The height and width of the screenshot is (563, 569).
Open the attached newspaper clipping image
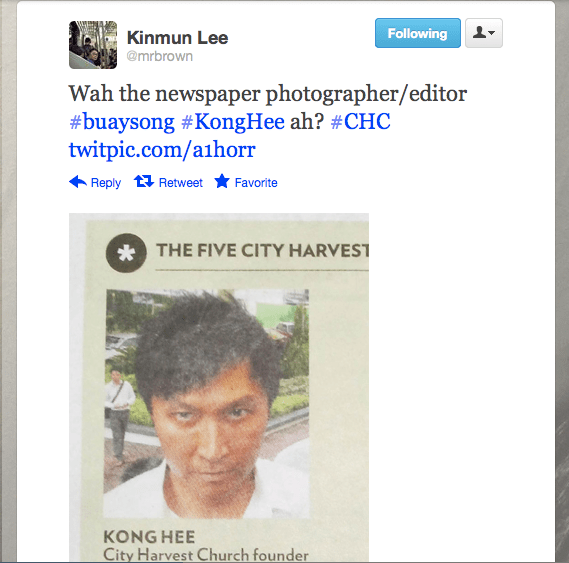click(219, 387)
